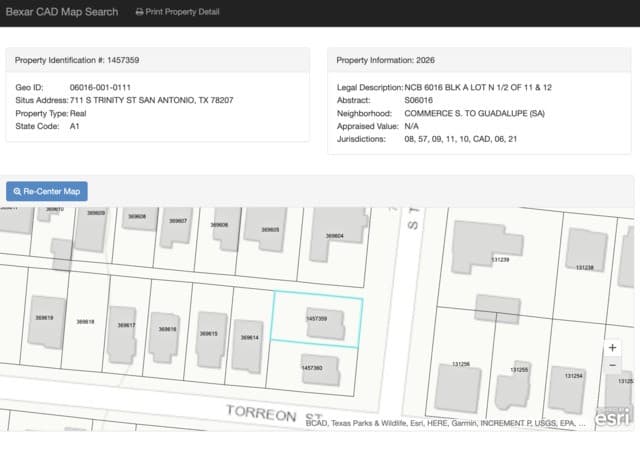Screen dimensions: 640x449
Task: Click parcel label 369608
Action: click(137, 216)
